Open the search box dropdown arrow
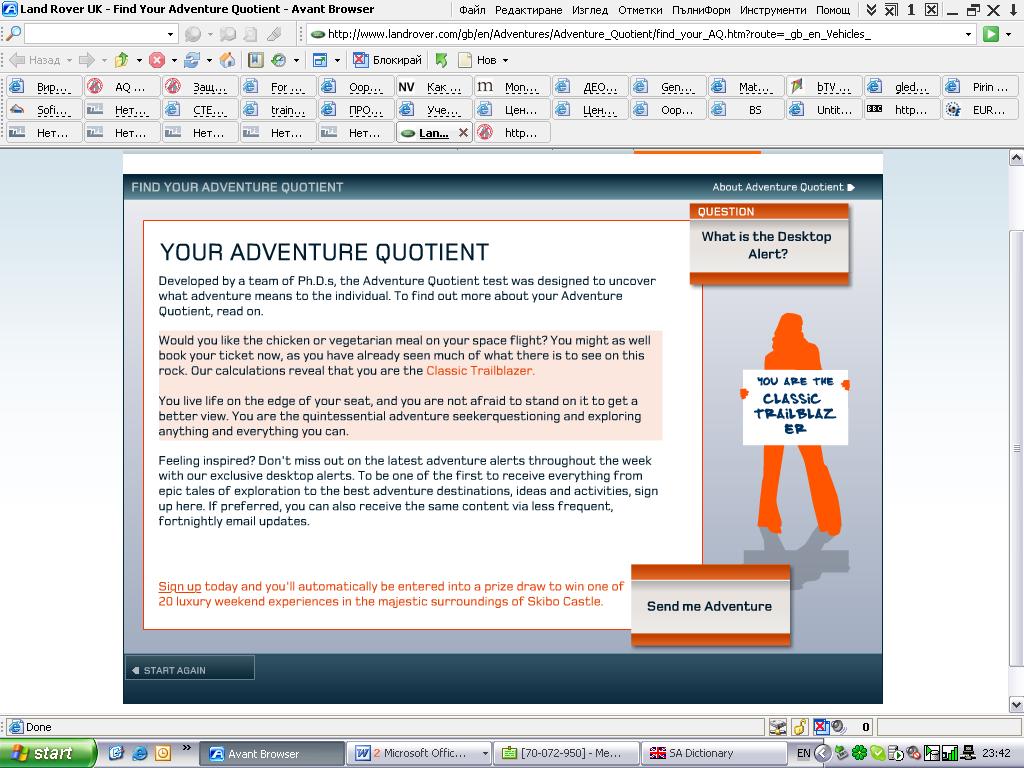This screenshot has height=768, width=1024. pos(170,34)
